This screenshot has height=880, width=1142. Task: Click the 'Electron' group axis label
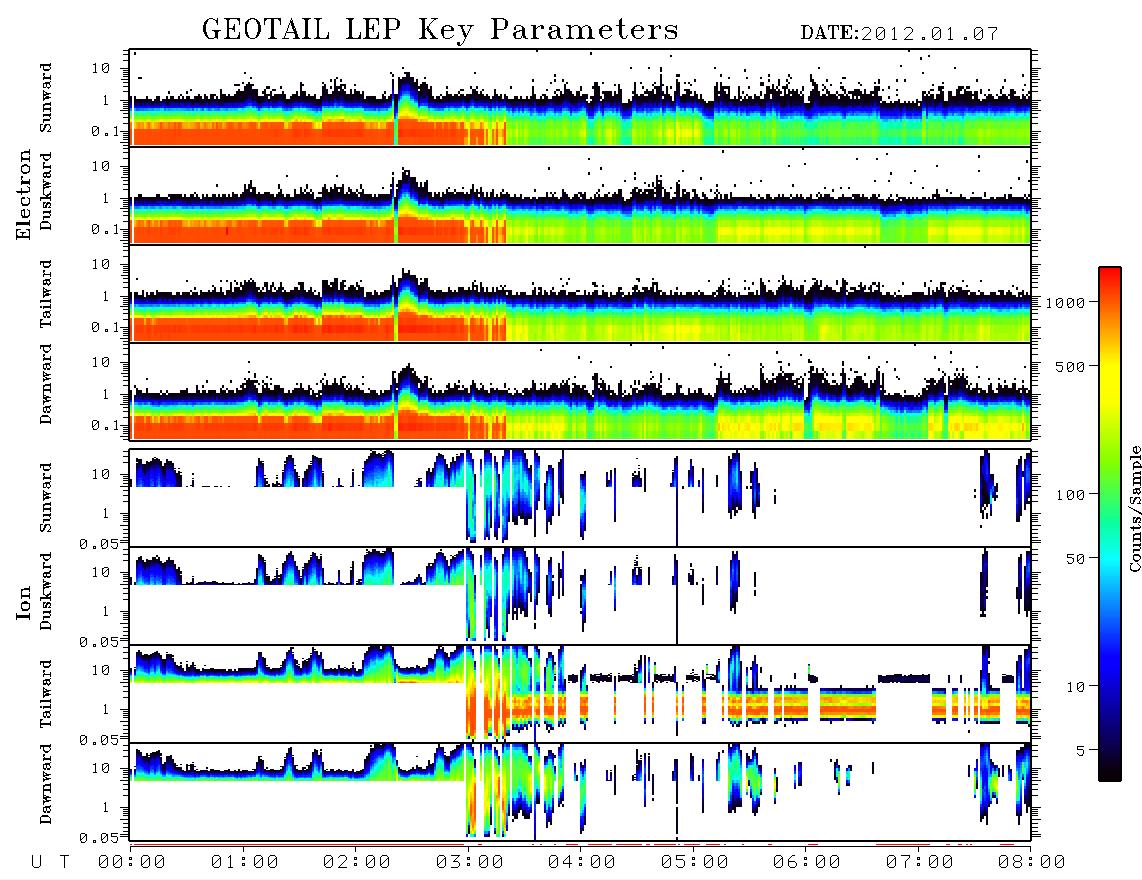tap(23, 194)
